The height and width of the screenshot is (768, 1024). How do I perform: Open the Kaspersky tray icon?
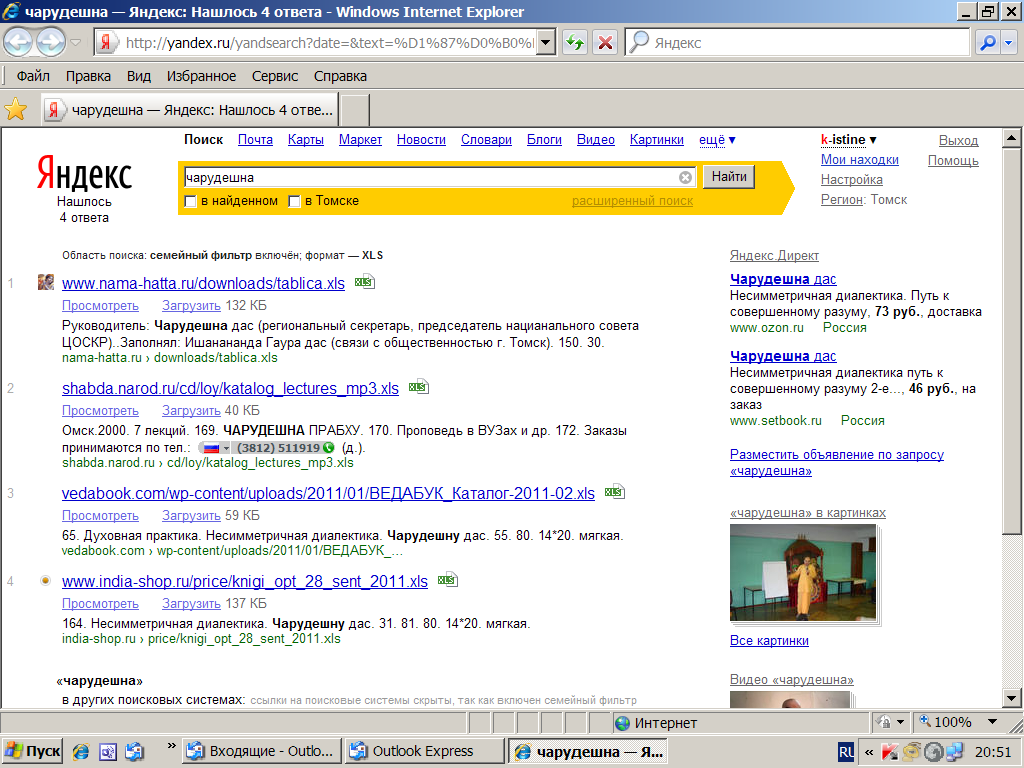889,752
